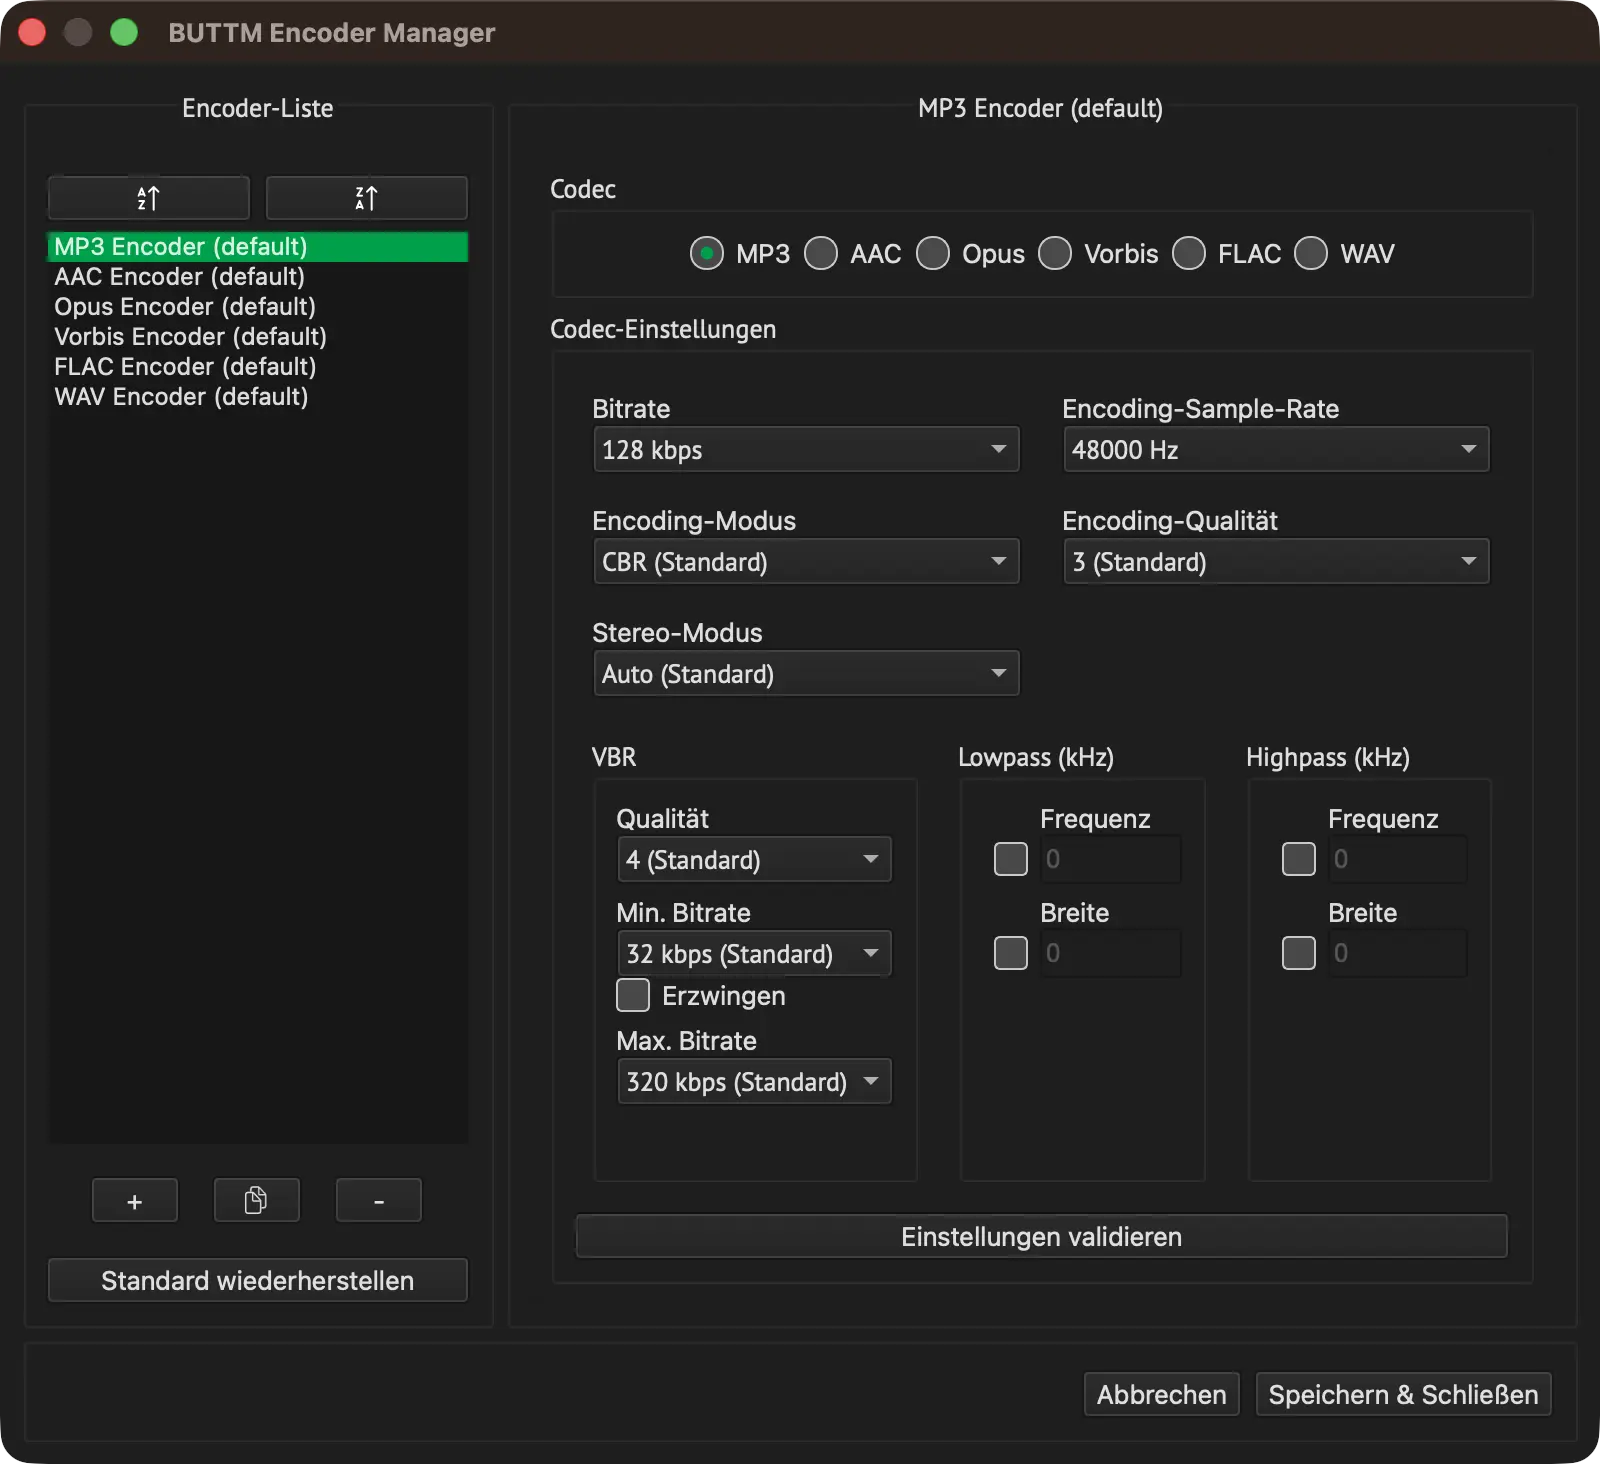This screenshot has height=1464, width=1600.
Task: Open the Min. Bitrate 32 kbps dropdown
Action: 755,954
